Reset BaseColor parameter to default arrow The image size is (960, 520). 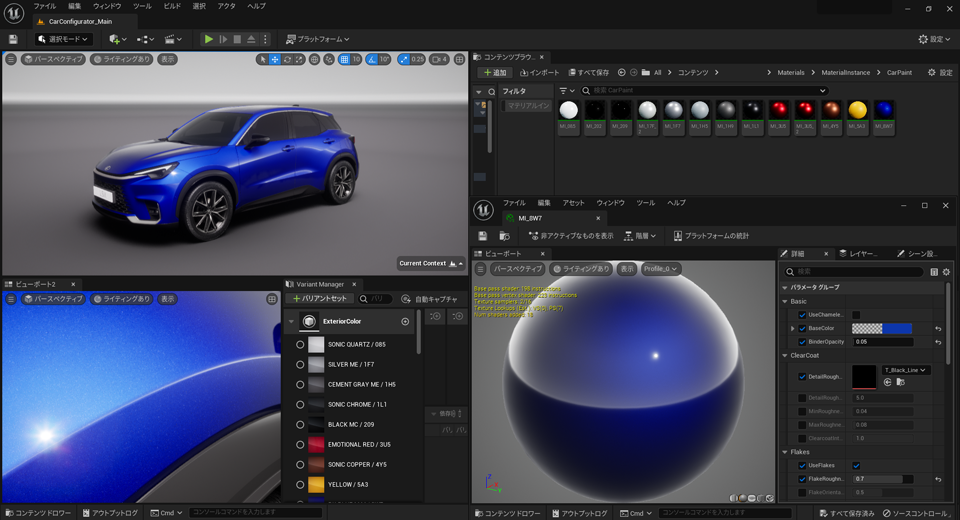click(938, 328)
